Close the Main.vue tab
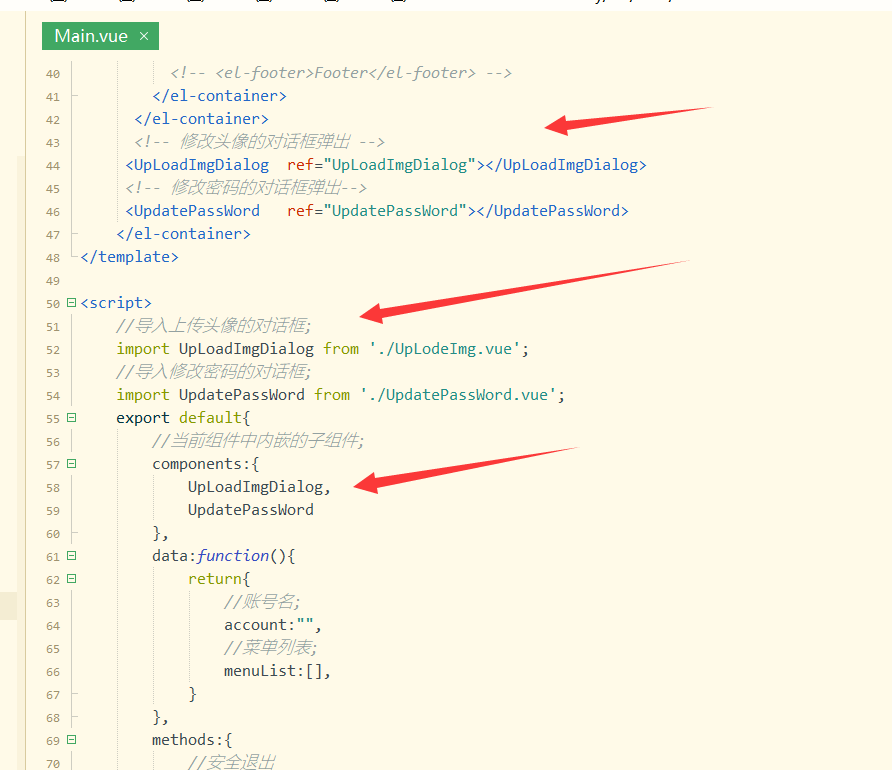Screen dimensions: 892x770 coord(144,36)
